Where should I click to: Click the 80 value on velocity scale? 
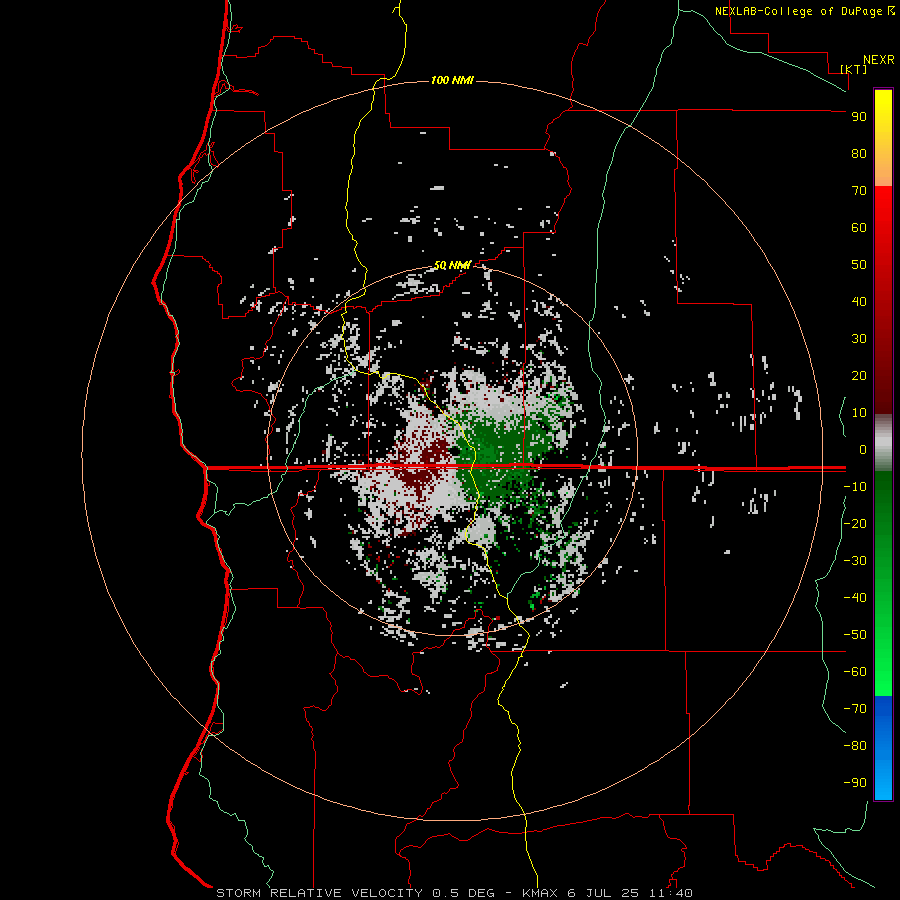pos(859,153)
